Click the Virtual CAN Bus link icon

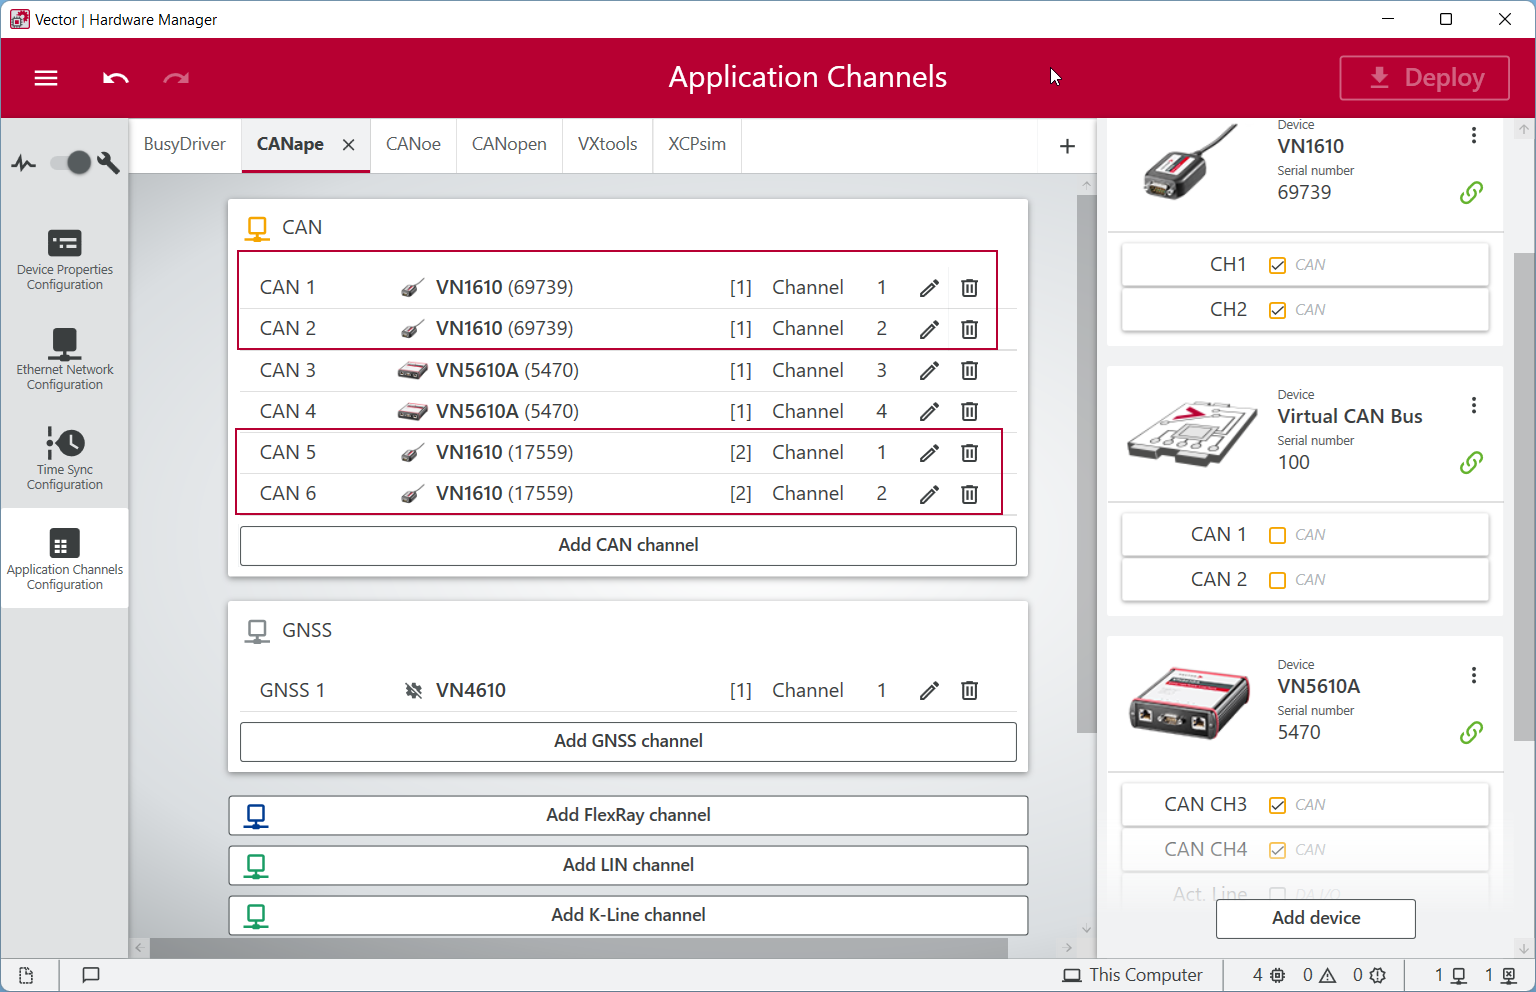(1471, 463)
